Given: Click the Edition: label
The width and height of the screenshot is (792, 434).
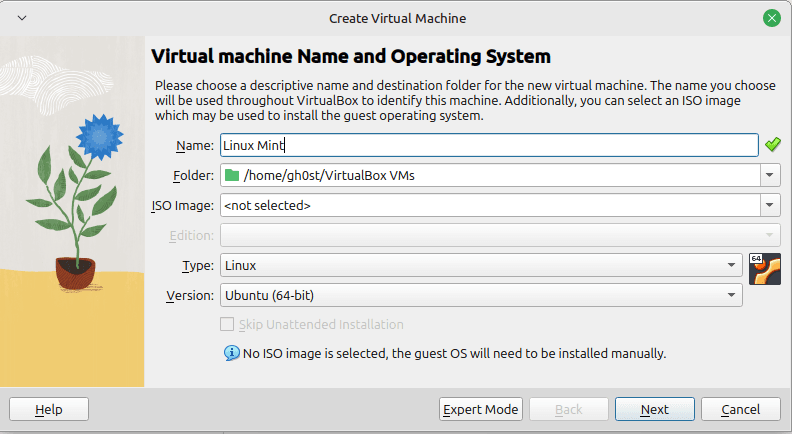Looking at the screenshot, I should pyautogui.click(x=191, y=235).
